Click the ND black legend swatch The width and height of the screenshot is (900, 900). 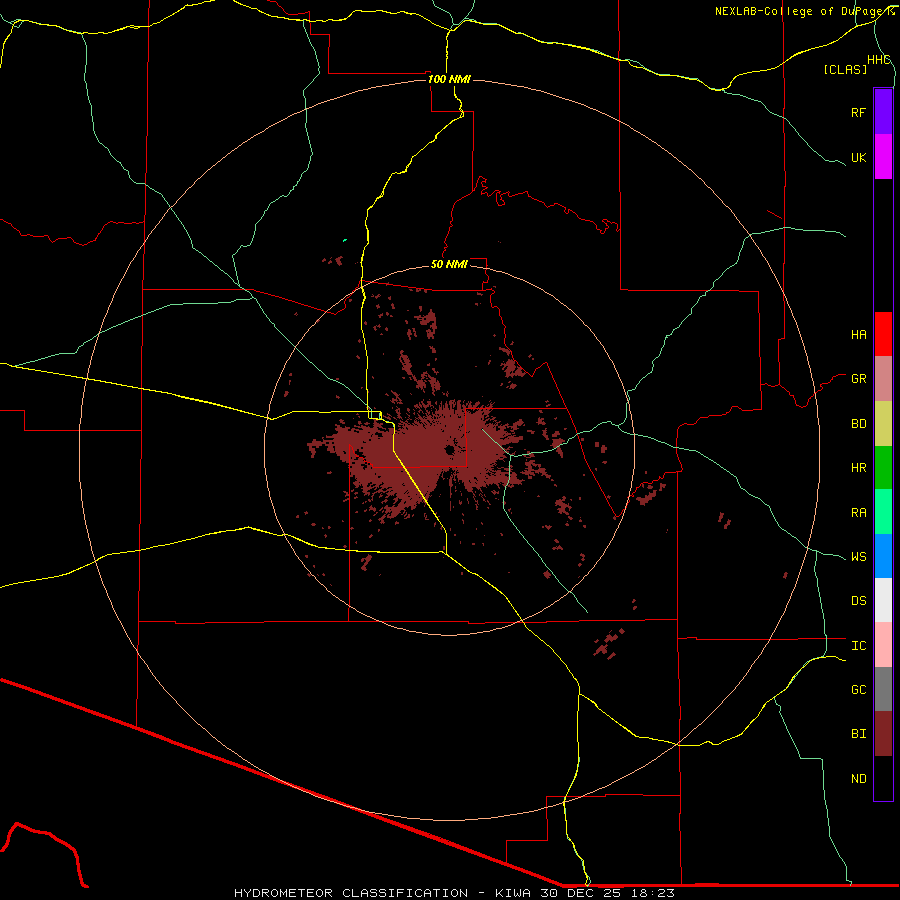pos(883,778)
